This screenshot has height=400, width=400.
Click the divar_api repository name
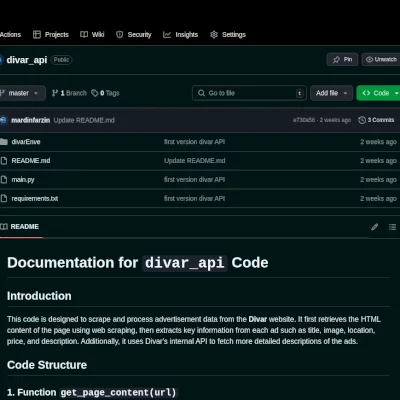[x=27, y=60]
